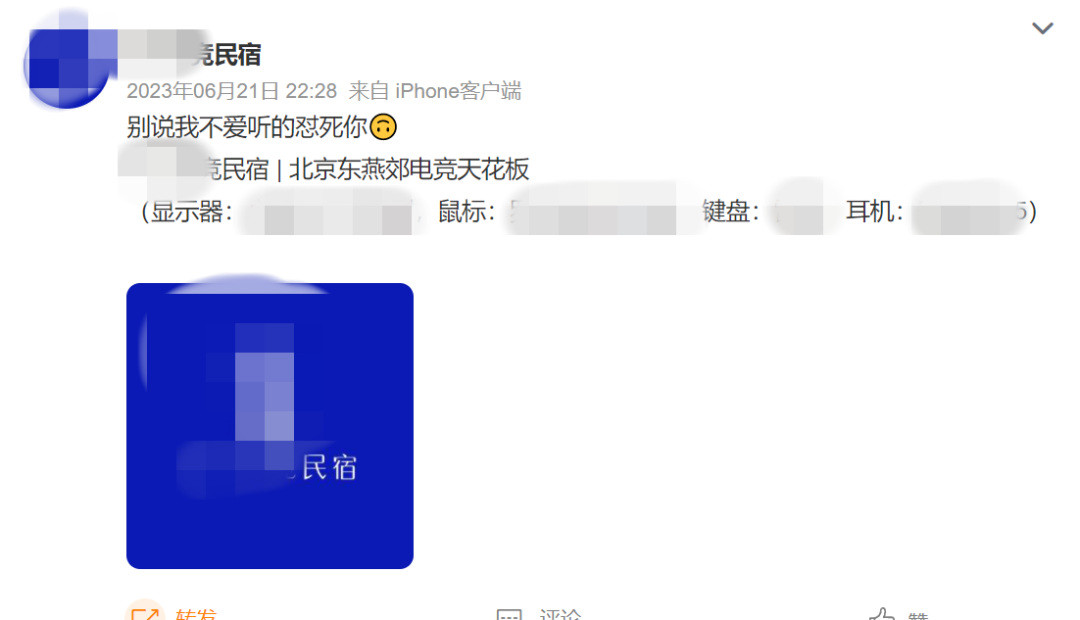This screenshot has width=1080, height=620.
Task: Click the repost arrow icon
Action: (x=145, y=614)
